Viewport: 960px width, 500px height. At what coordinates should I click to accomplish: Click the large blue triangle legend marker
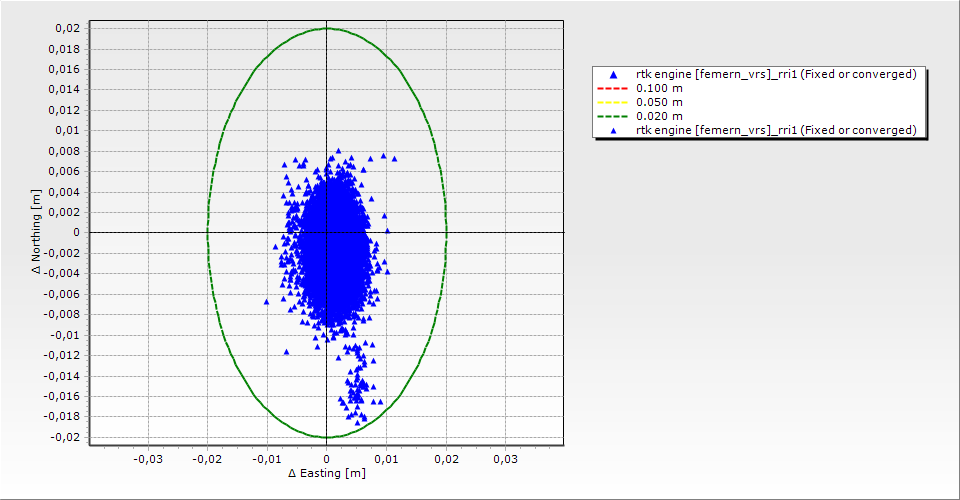click(x=611, y=75)
